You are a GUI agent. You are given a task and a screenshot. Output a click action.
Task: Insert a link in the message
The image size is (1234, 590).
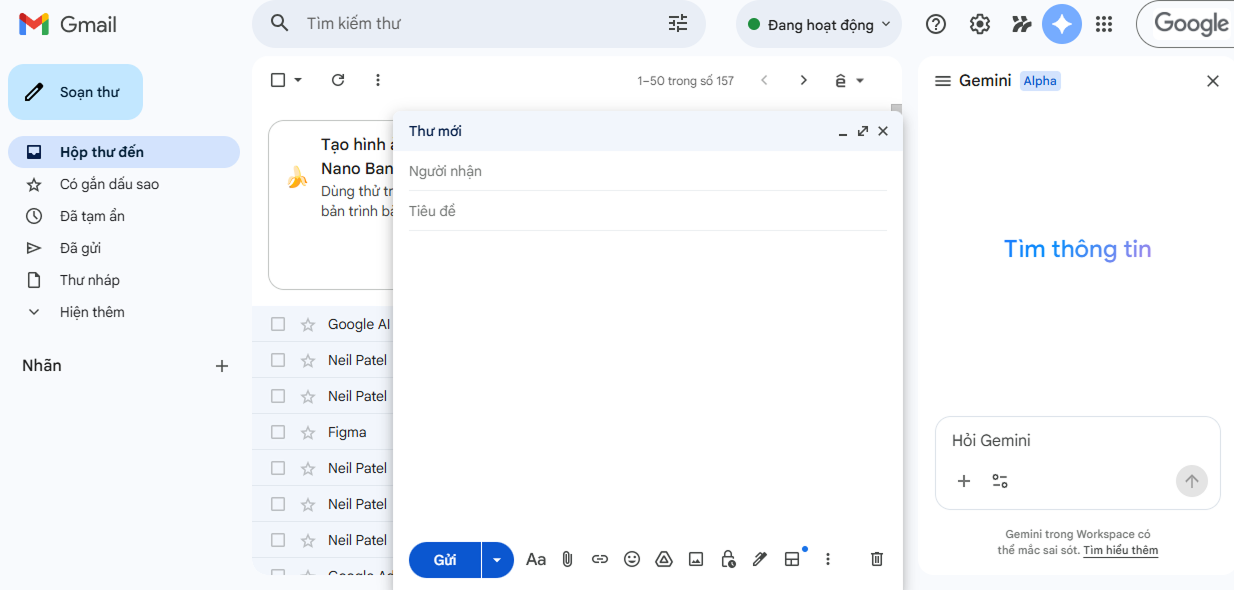(x=600, y=559)
